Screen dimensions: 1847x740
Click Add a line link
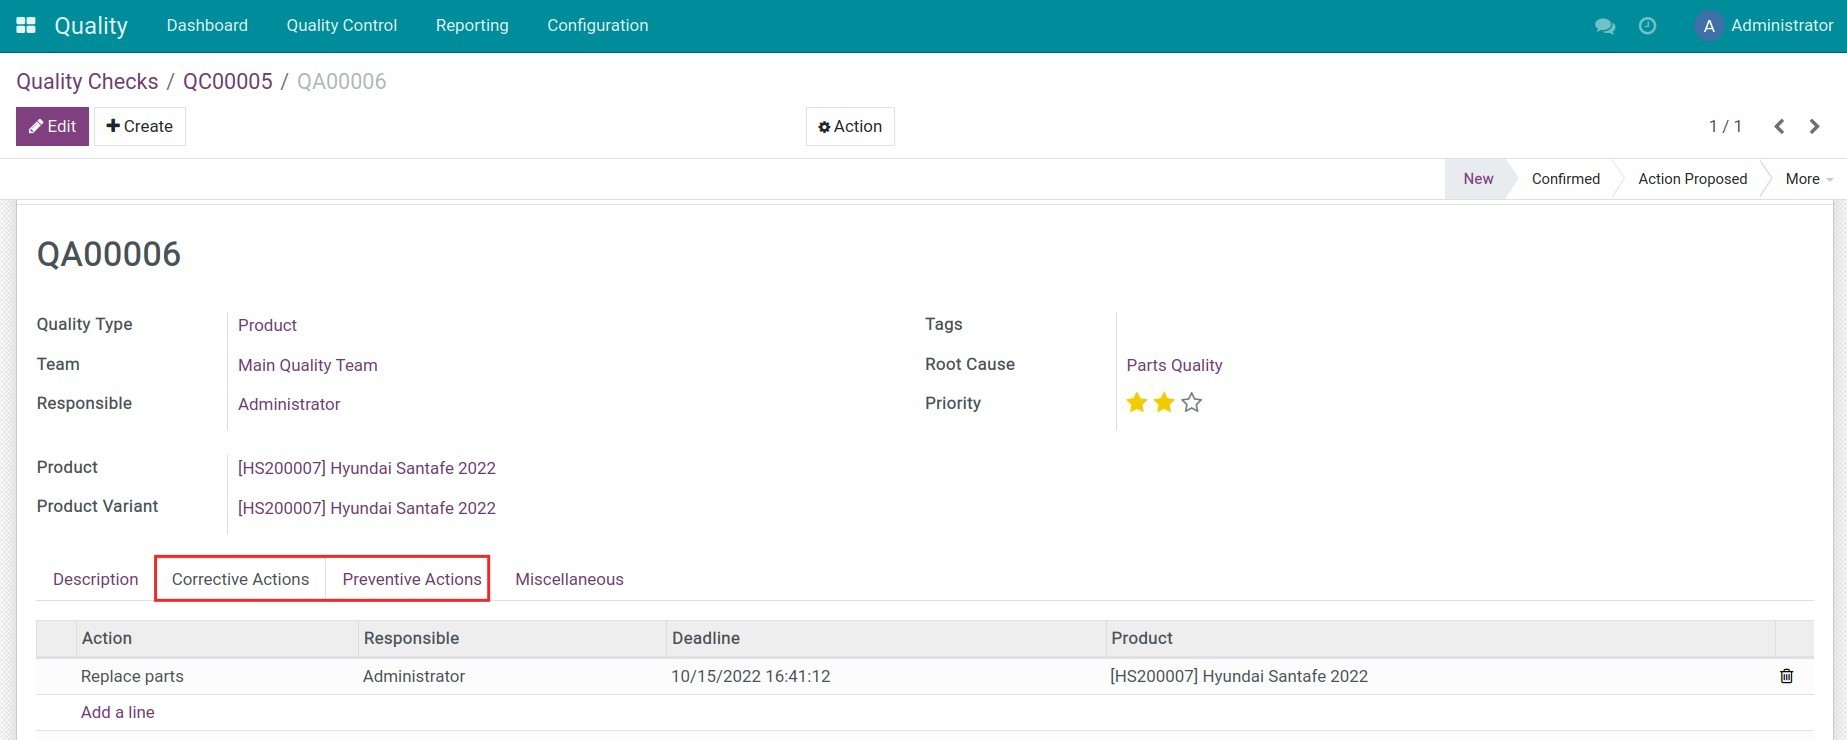coord(117,712)
